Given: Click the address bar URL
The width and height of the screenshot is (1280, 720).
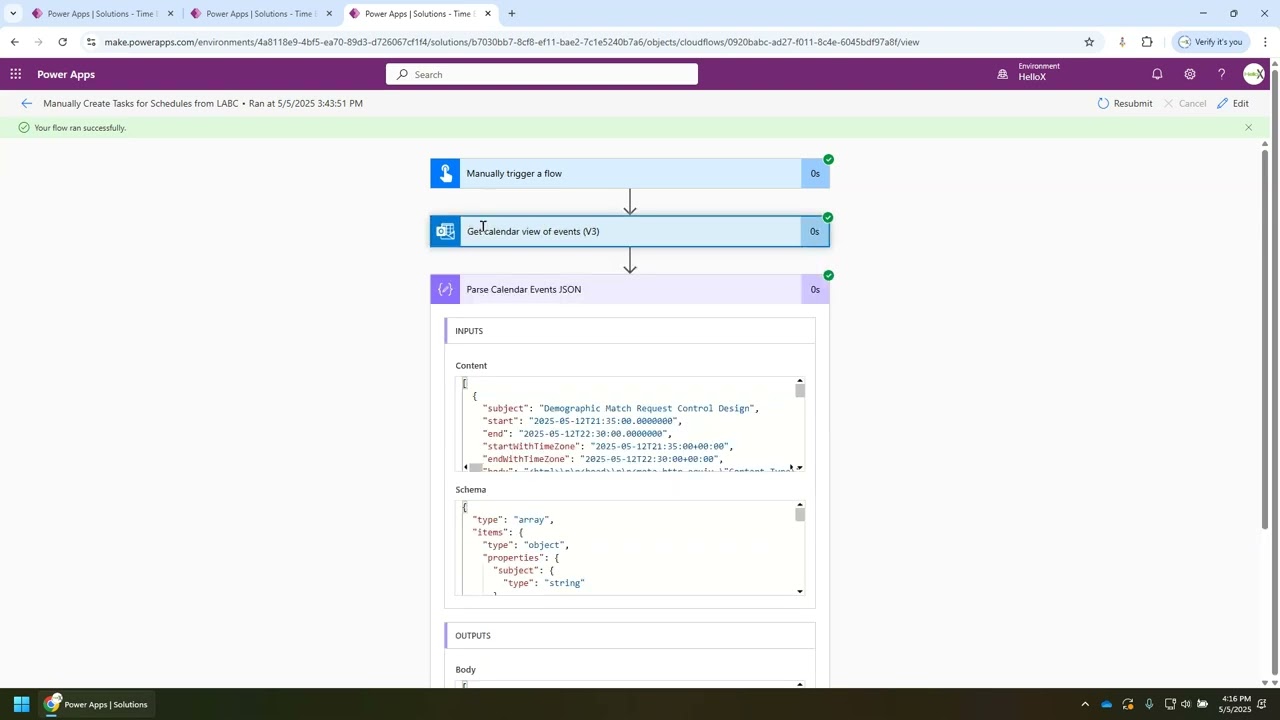Looking at the screenshot, I should tap(512, 42).
